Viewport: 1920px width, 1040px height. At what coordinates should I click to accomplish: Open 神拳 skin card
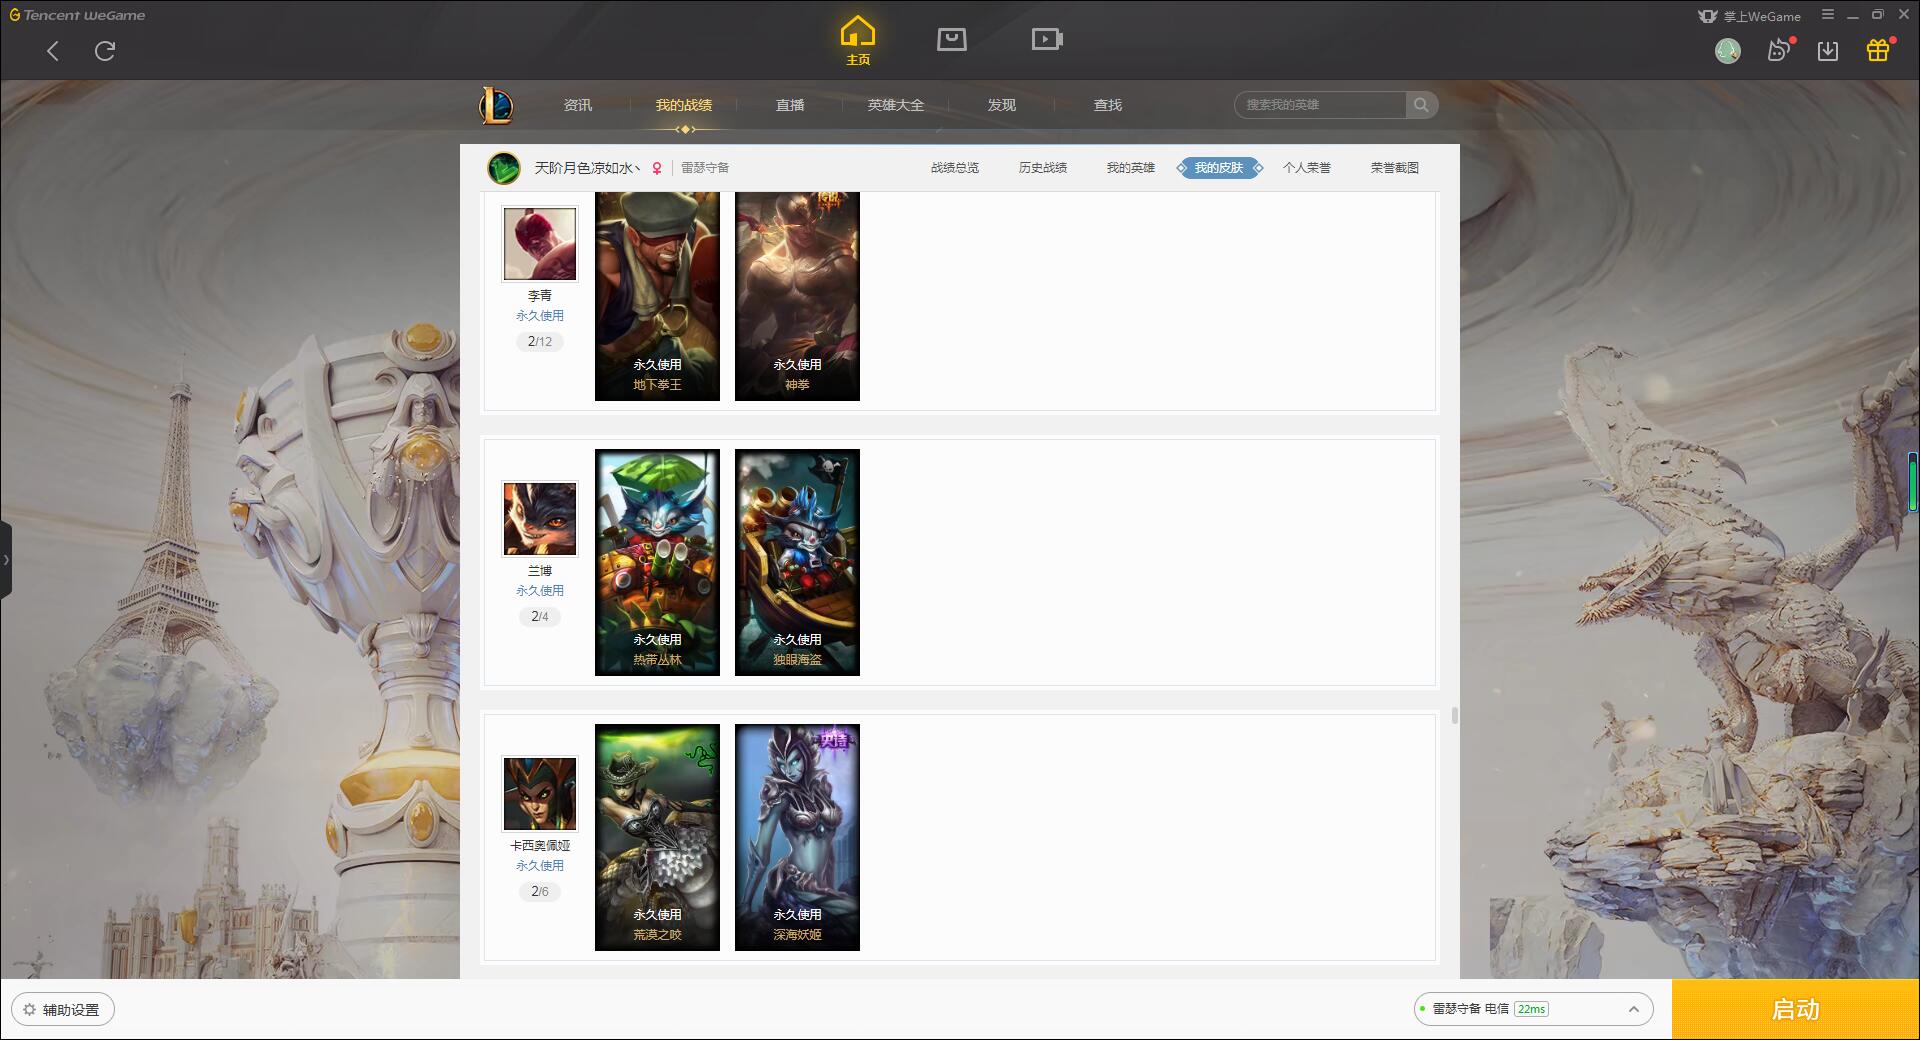797,297
